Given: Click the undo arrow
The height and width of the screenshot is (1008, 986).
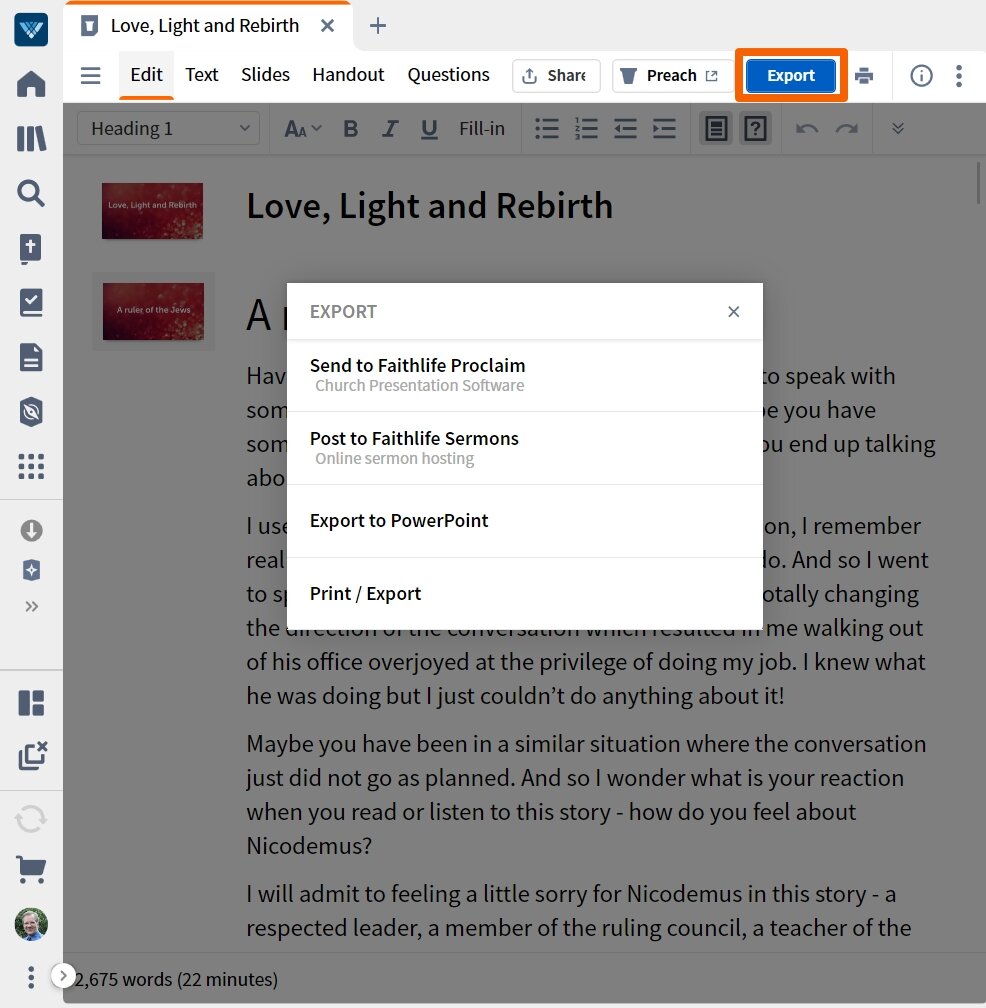Looking at the screenshot, I should pos(807,129).
